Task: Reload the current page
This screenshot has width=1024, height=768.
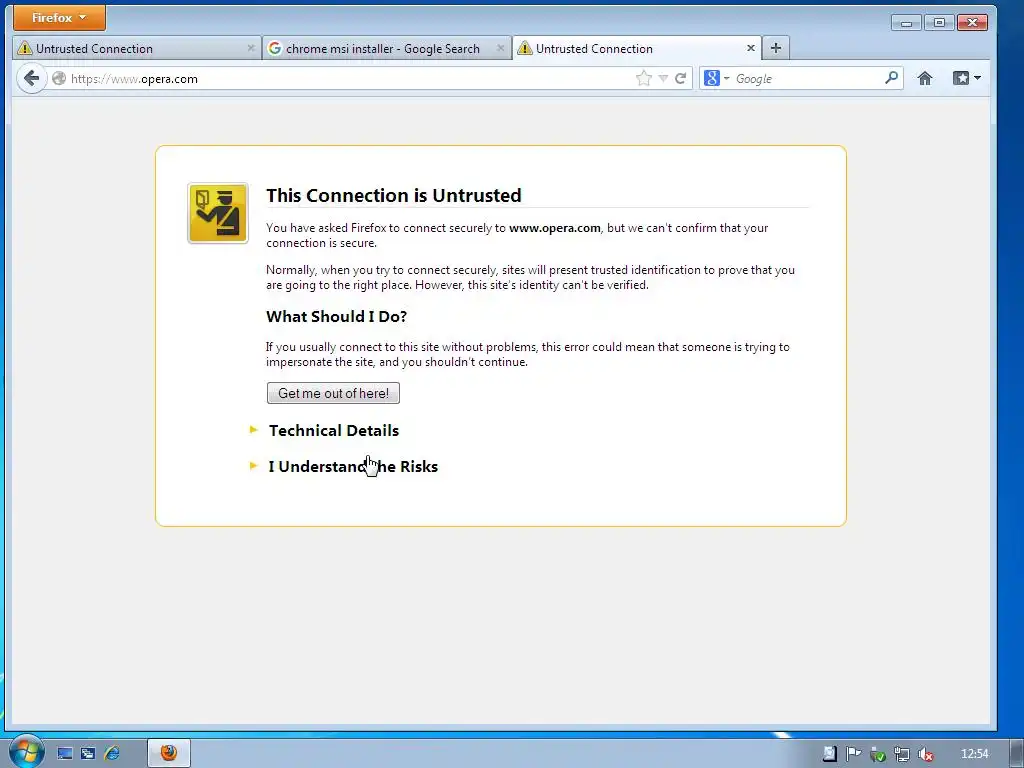Action: tap(680, 78)
